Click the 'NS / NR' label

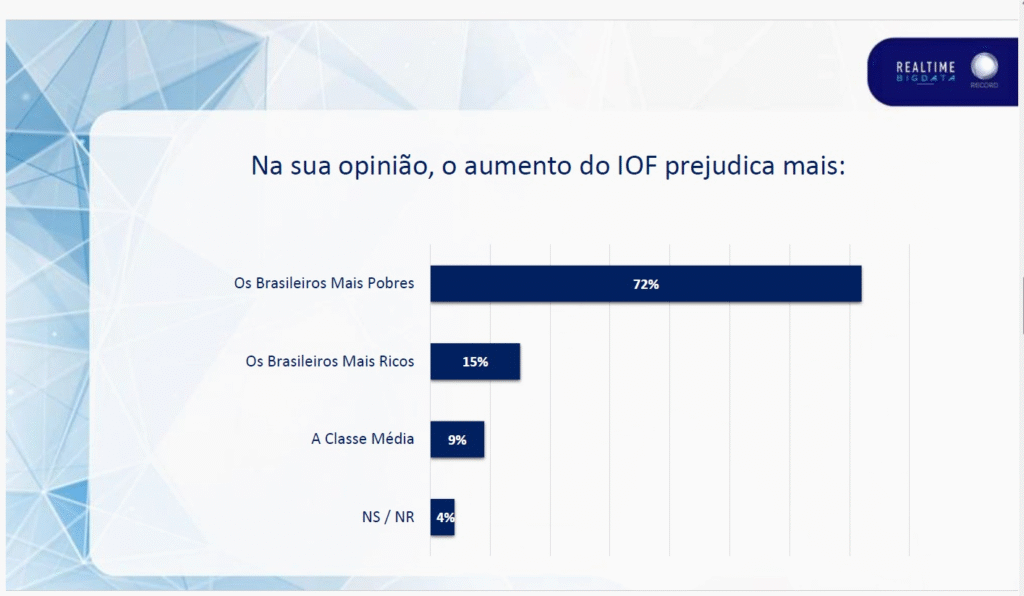pyautogui.click(x=388, y=517)
